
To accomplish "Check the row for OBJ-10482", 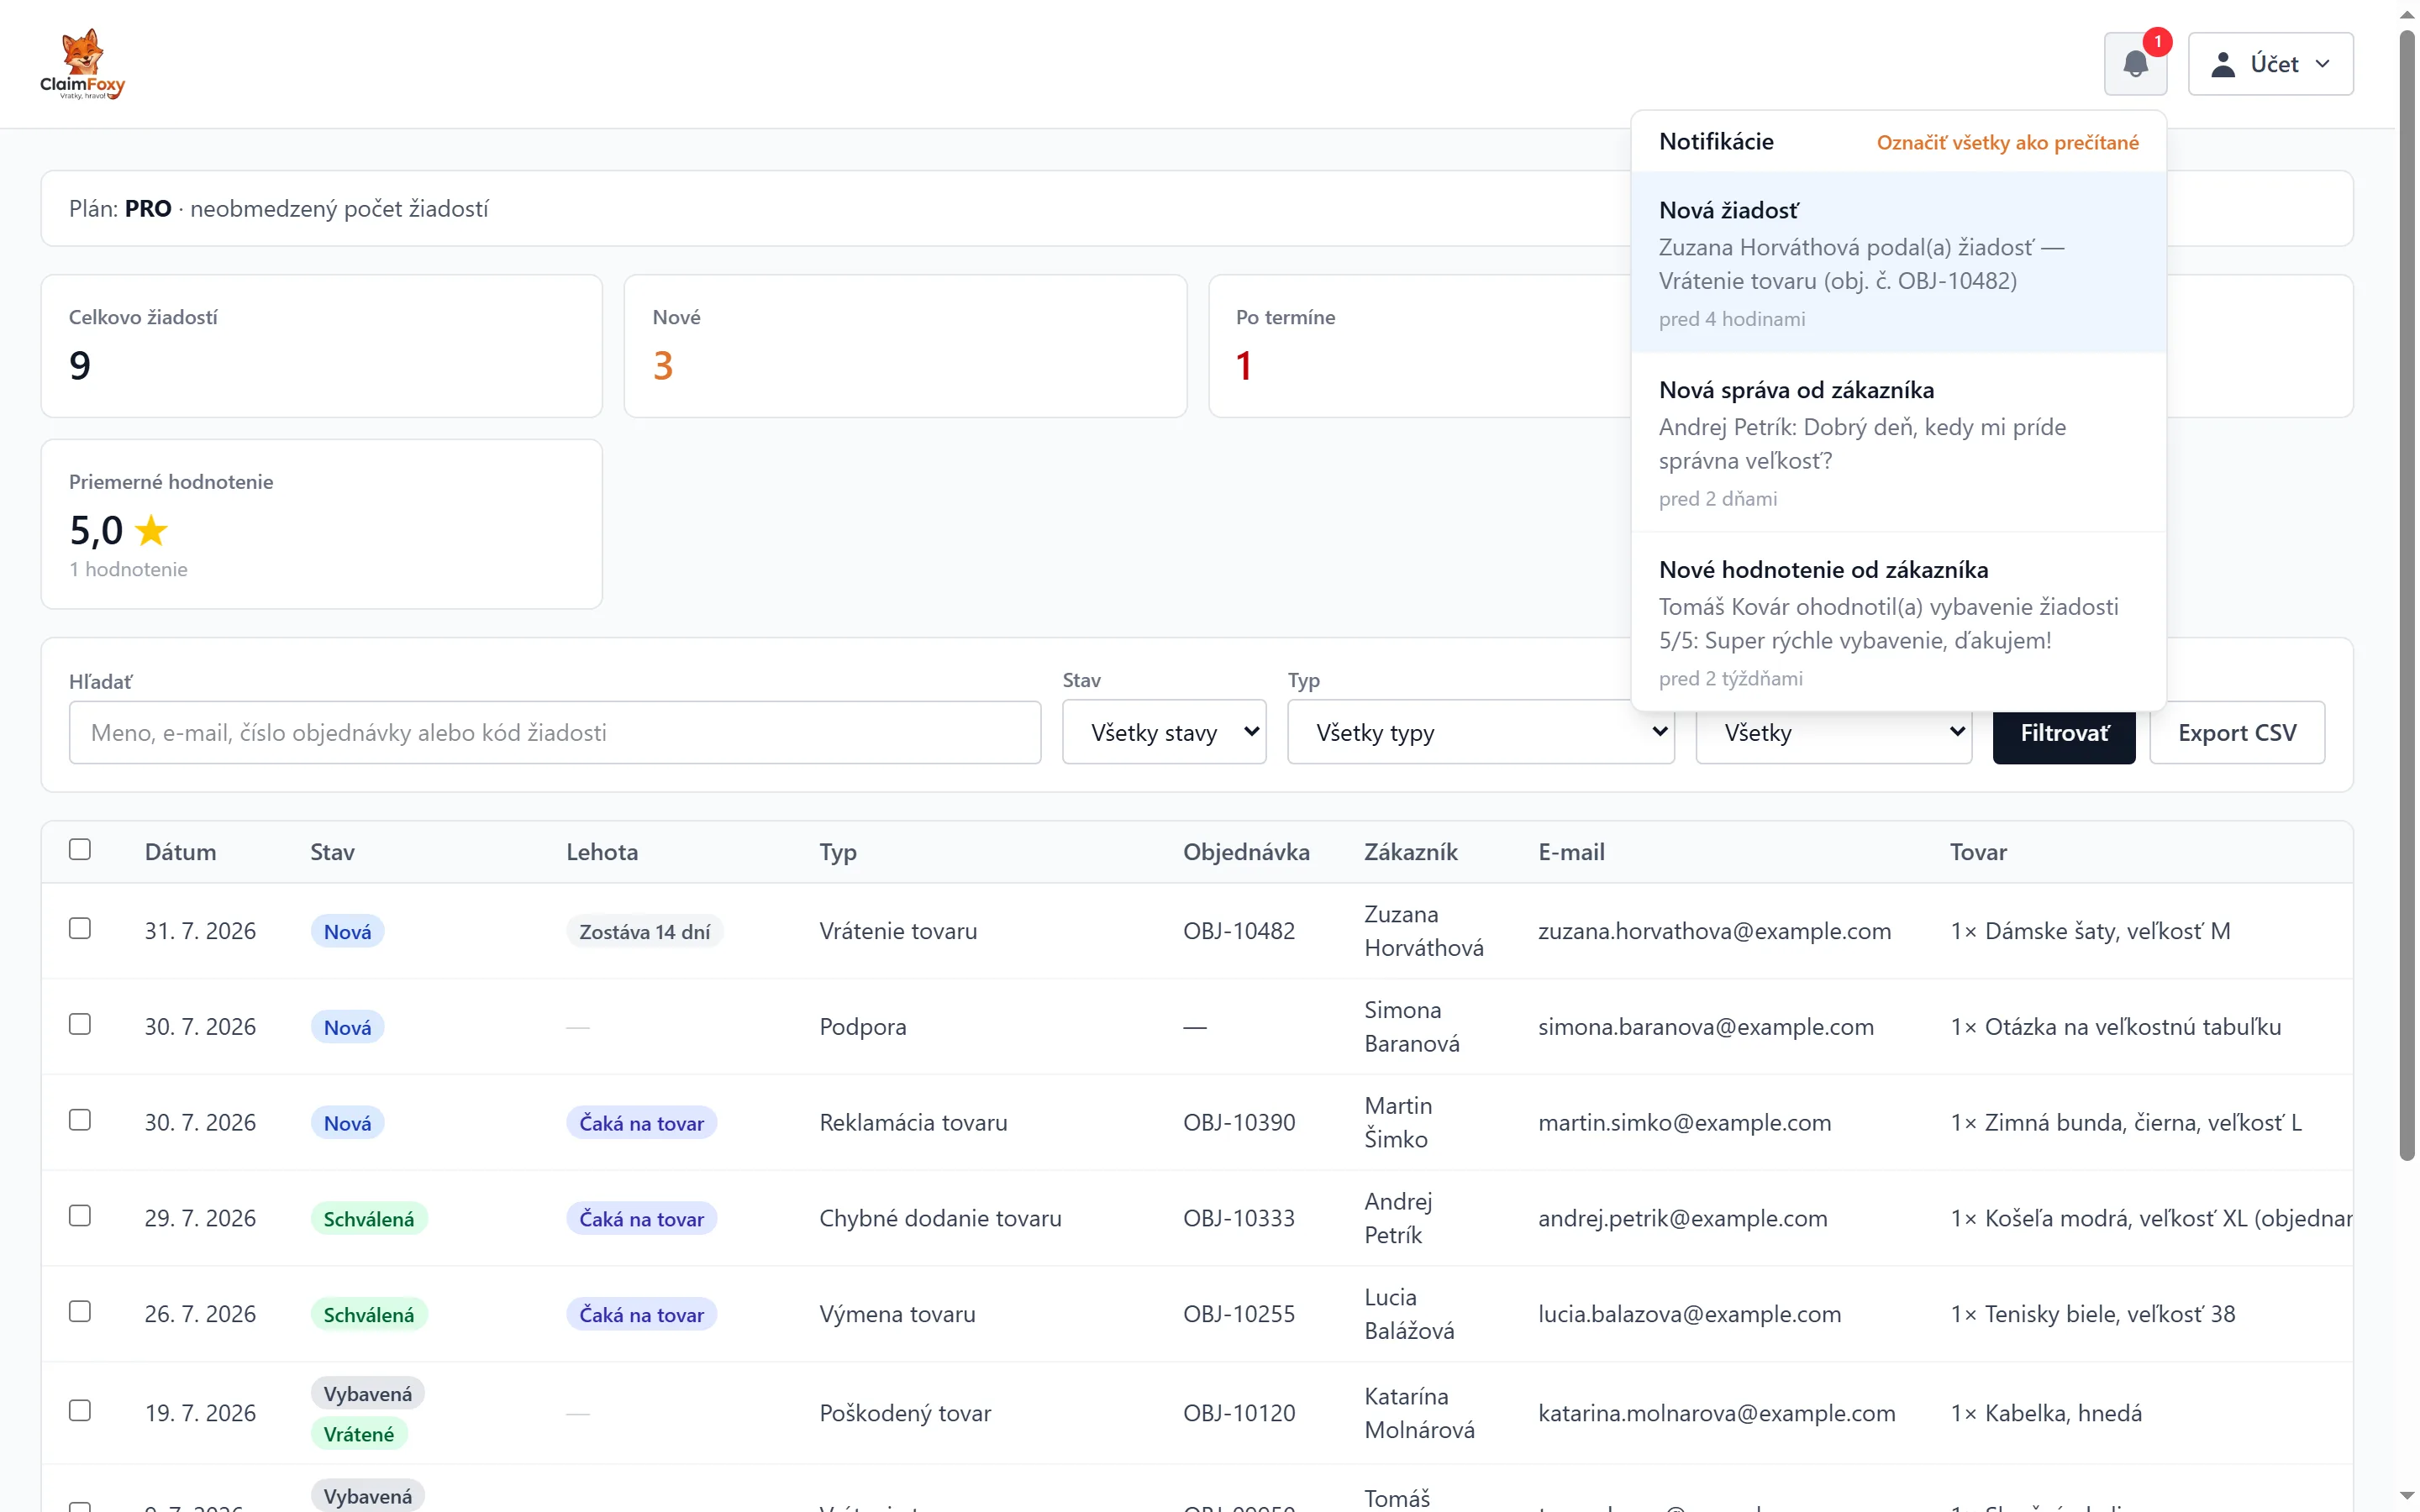I will point(80,928).
